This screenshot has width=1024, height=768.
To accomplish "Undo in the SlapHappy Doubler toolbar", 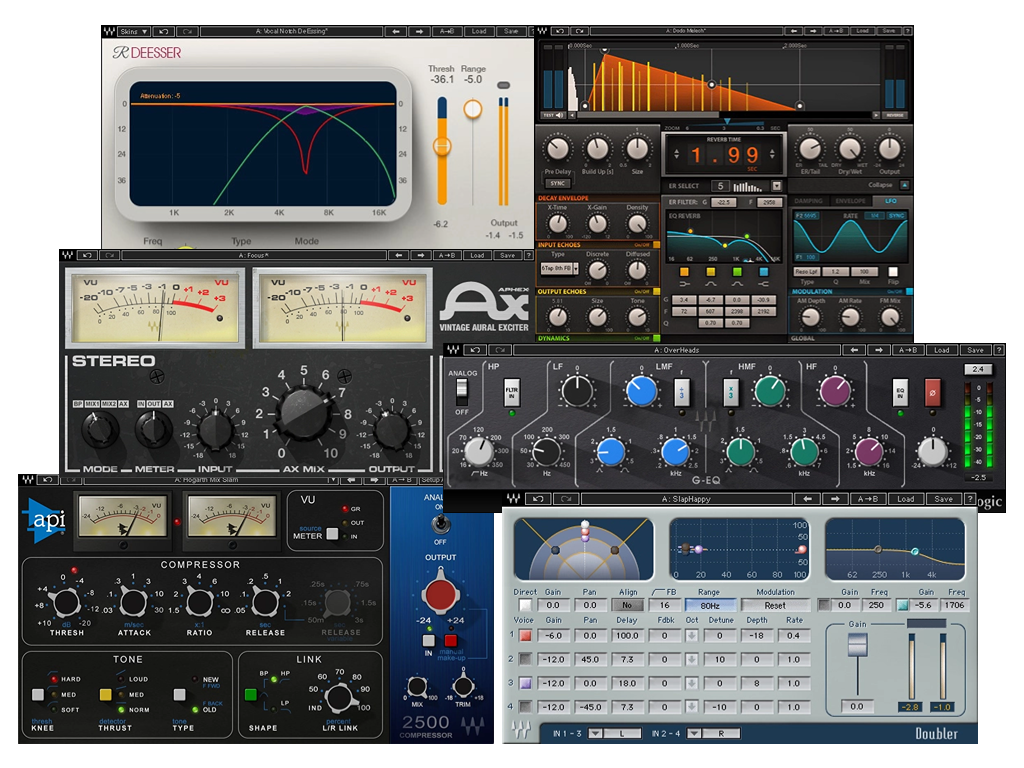I will [x=538, y=499].
